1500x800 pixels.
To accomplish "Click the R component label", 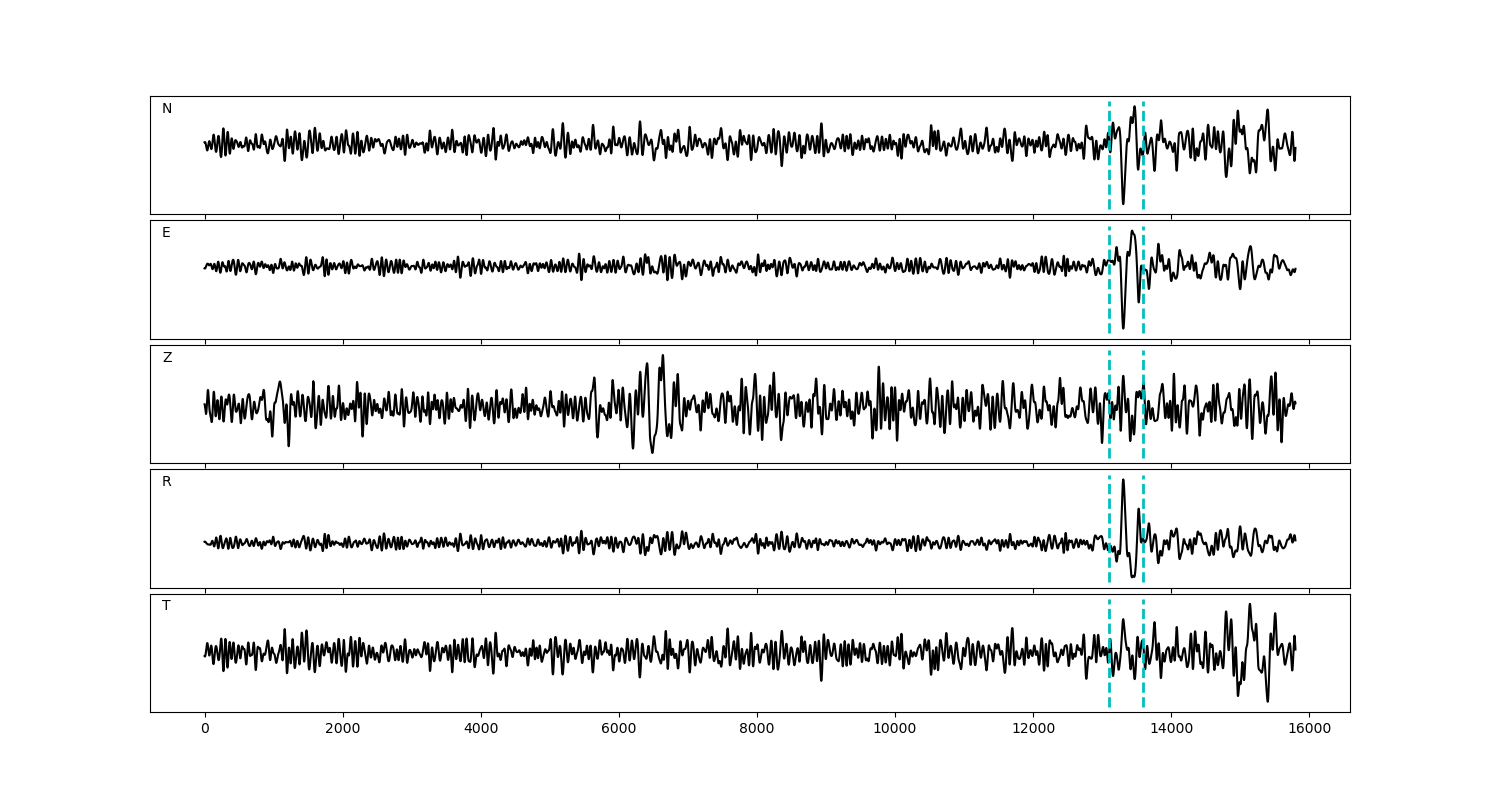I will pos(167,482).
